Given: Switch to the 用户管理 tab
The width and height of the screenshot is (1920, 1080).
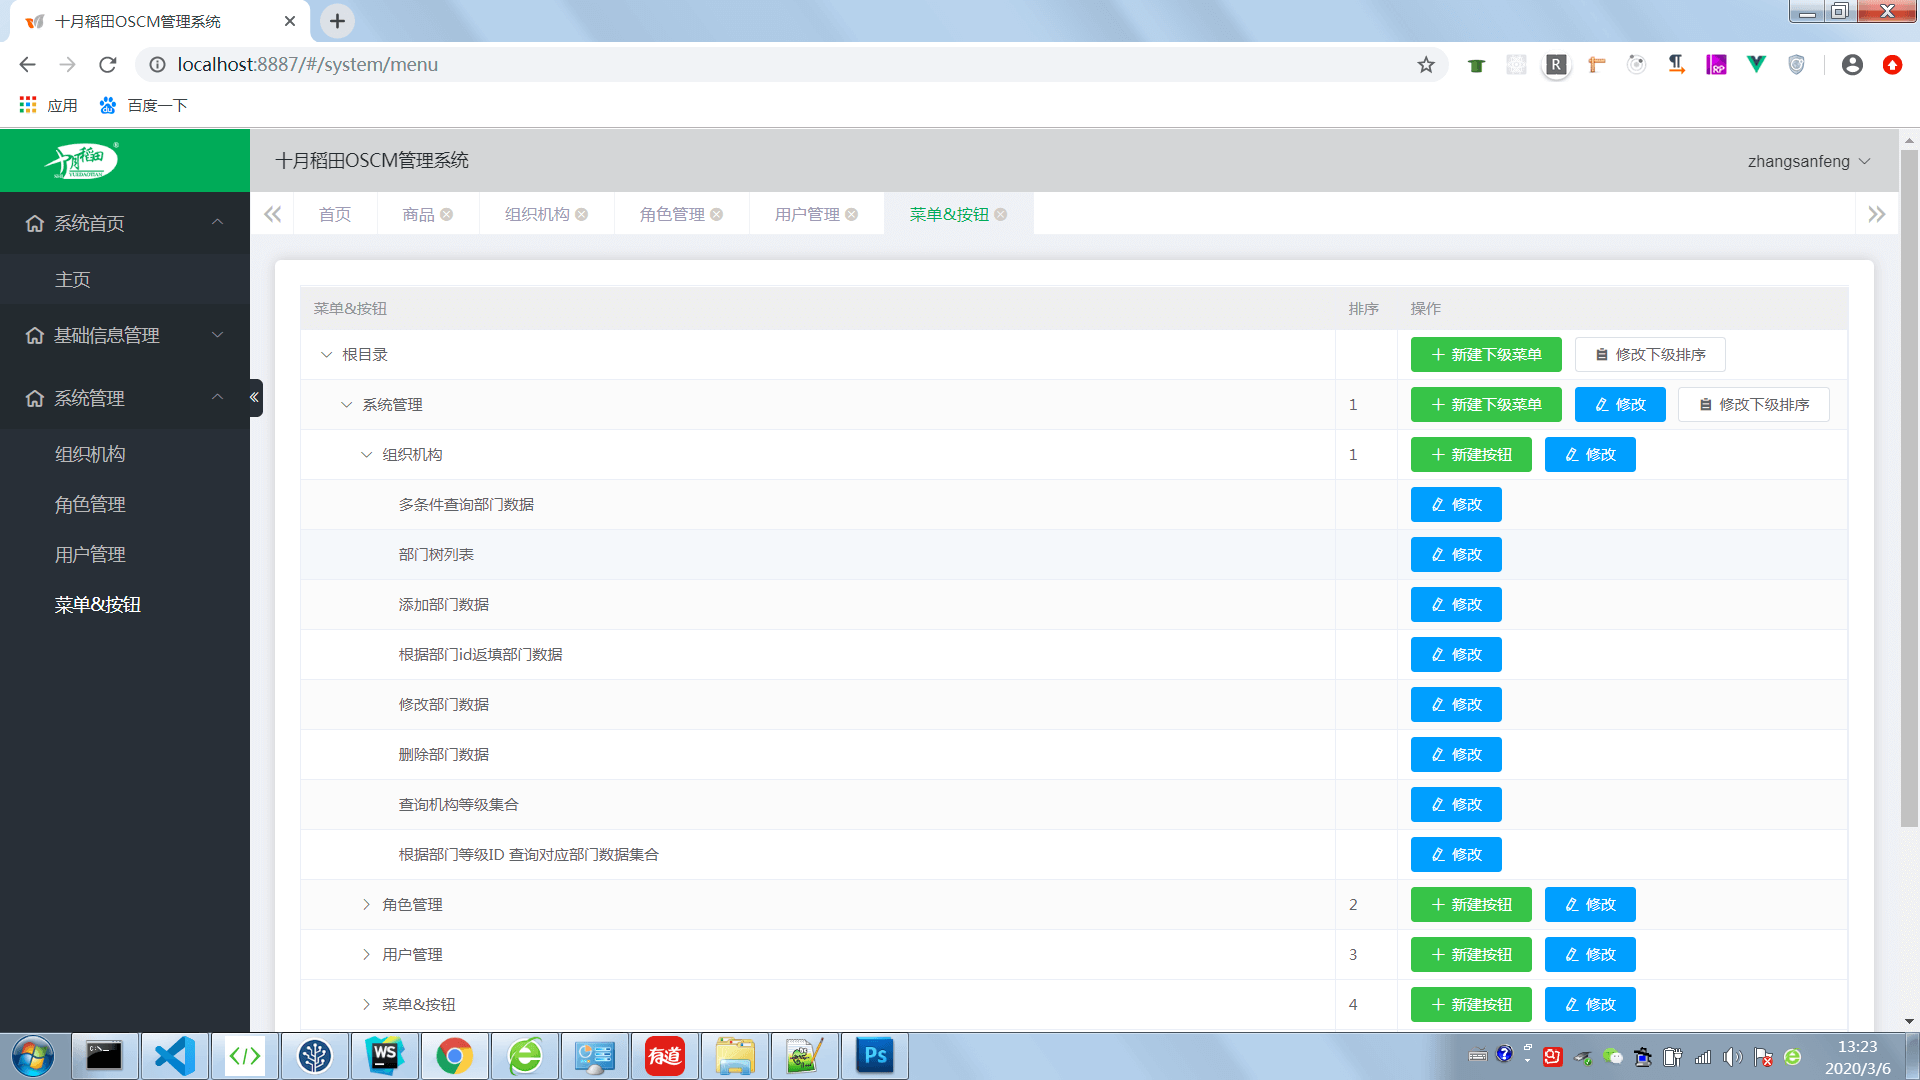Looking at the screenshot, I should pyautogui.click(x=807, y=215).
